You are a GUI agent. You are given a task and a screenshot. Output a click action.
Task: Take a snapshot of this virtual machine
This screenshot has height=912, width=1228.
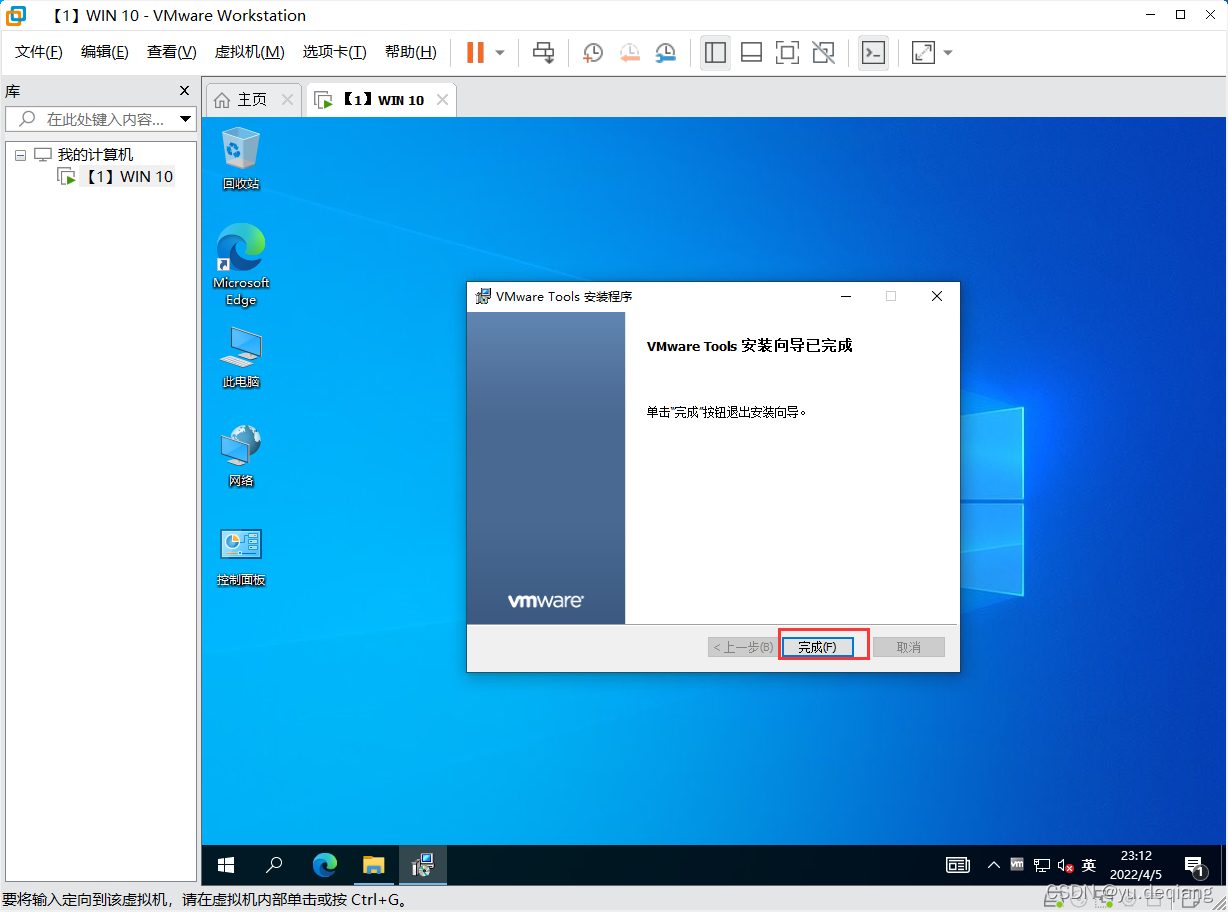tap(593, 52)
